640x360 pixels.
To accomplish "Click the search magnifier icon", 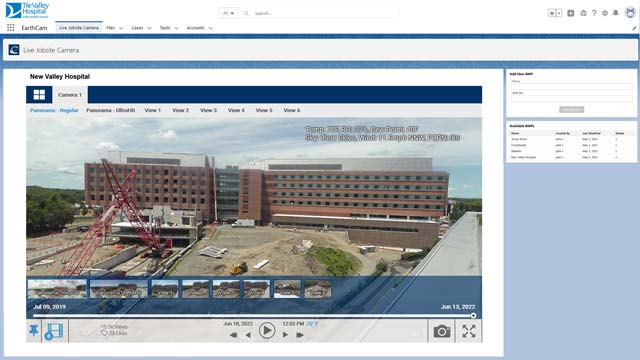I will tap(246, 13).
